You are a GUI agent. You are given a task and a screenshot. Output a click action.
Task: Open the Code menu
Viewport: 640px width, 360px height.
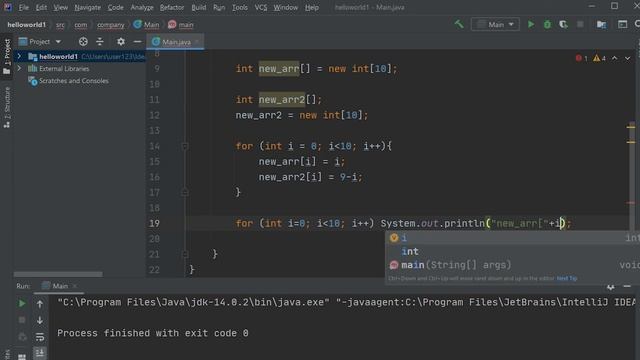(x=116, y=7)
